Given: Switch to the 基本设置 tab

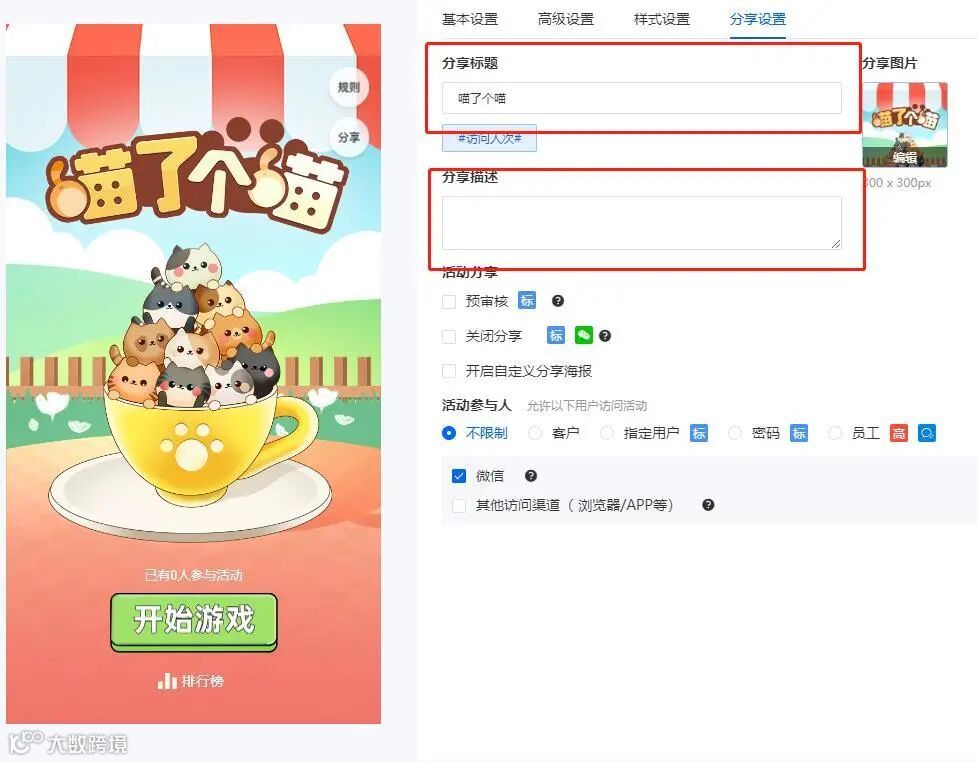Looking at the screenshot, I should pos(470,19).
